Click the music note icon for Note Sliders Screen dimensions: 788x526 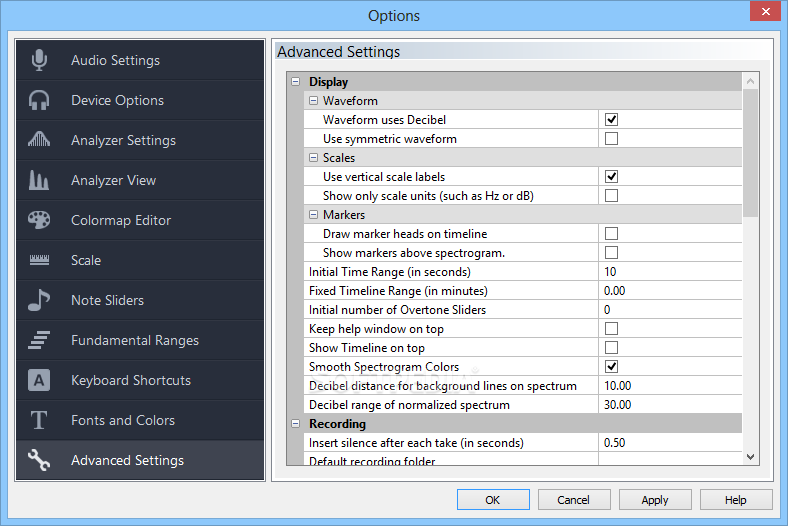[x=40, y=300]
